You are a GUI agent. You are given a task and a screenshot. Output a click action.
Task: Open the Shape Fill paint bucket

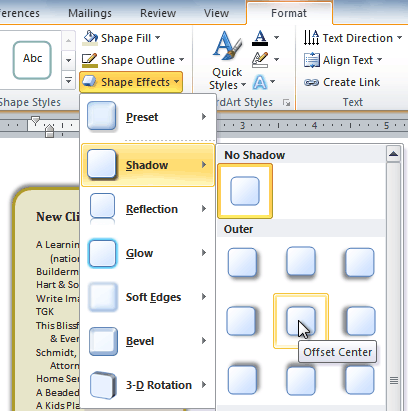90,38
